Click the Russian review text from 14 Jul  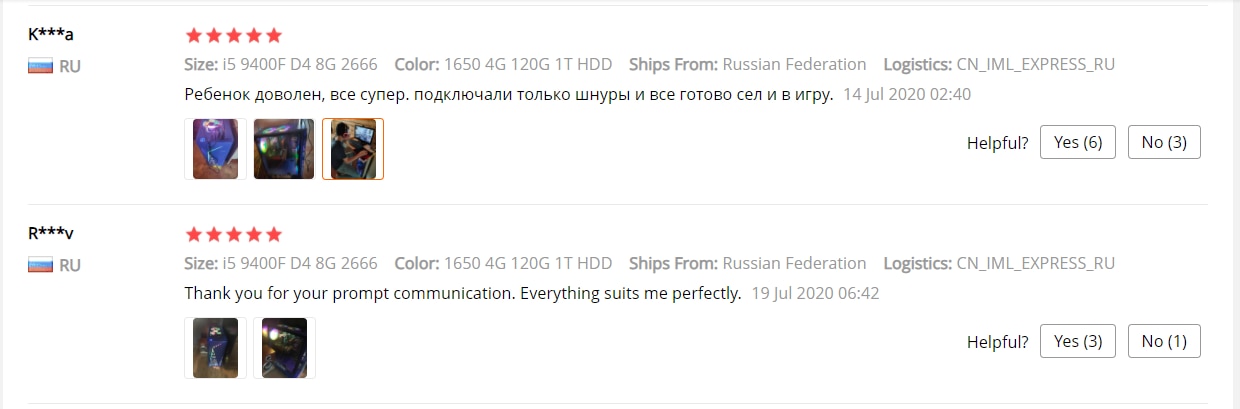pyautogui.click(x=509, y=95)
